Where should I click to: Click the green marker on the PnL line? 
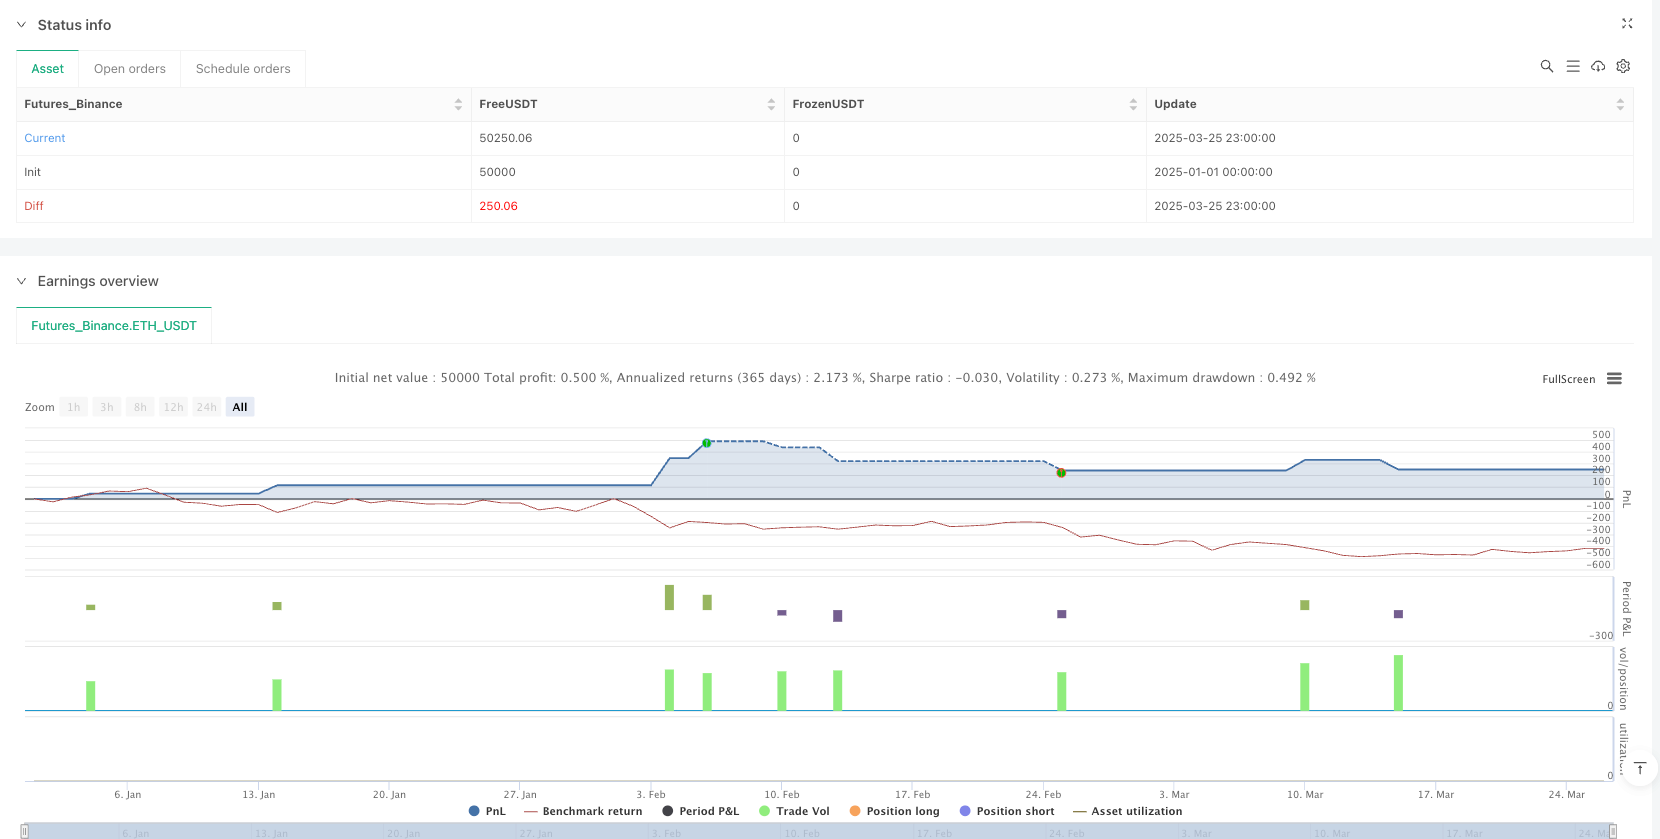pyautogui.click(x=707, y=443)
